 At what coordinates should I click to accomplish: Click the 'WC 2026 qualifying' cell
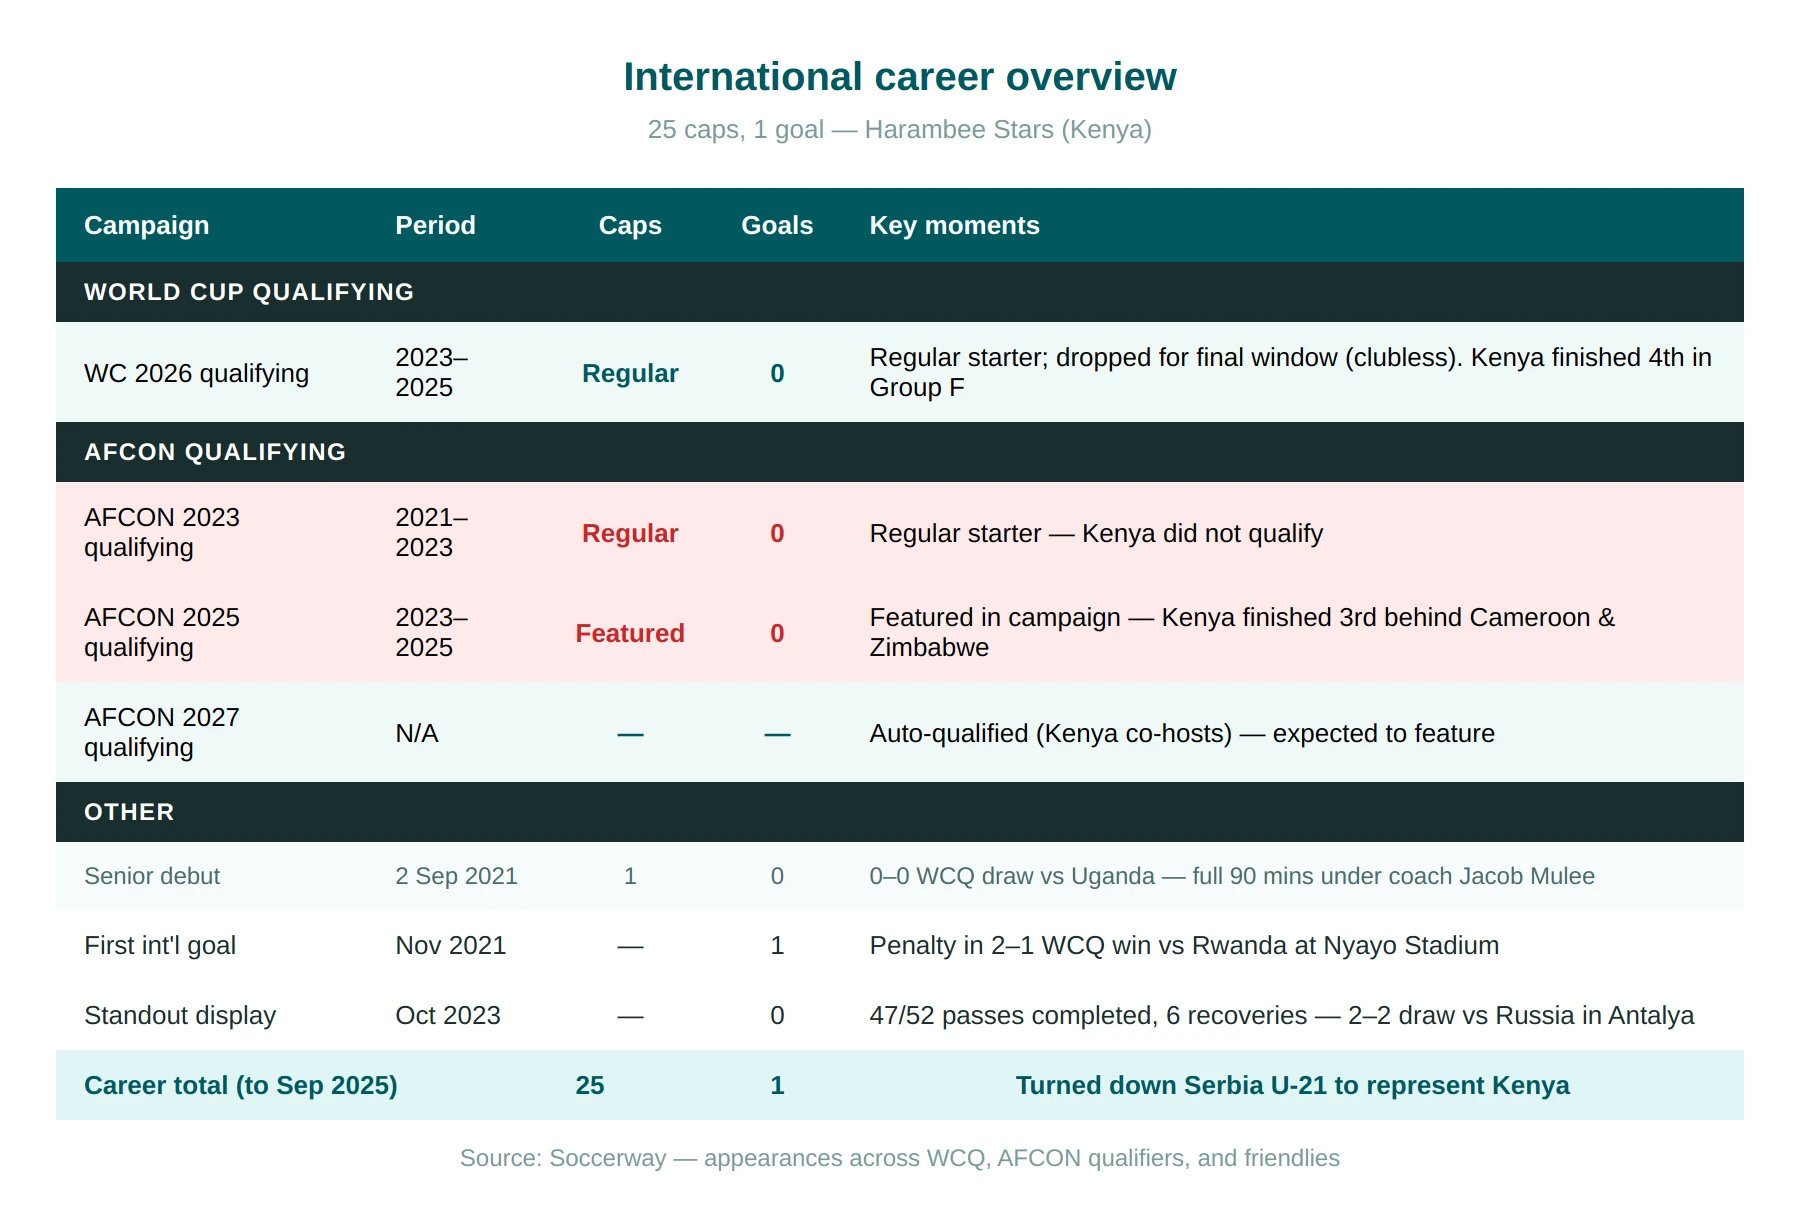pos(197,373)
